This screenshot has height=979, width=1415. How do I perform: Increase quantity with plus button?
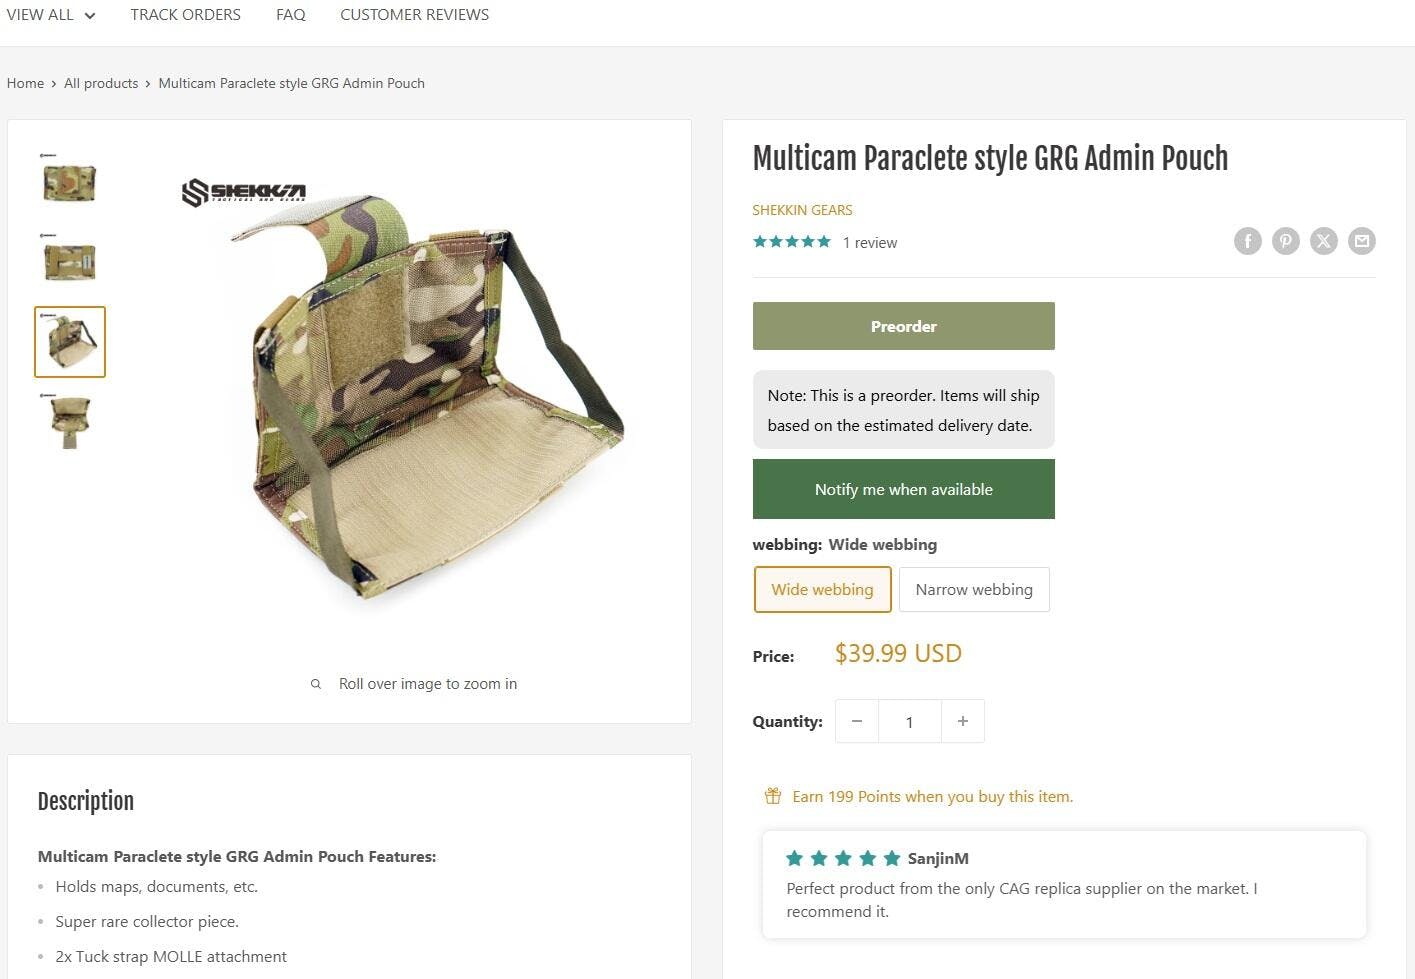pyautogui.click(x=962, y=721)
